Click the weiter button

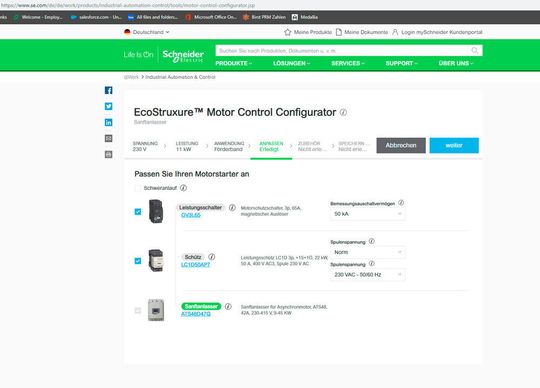coord(454,145)
